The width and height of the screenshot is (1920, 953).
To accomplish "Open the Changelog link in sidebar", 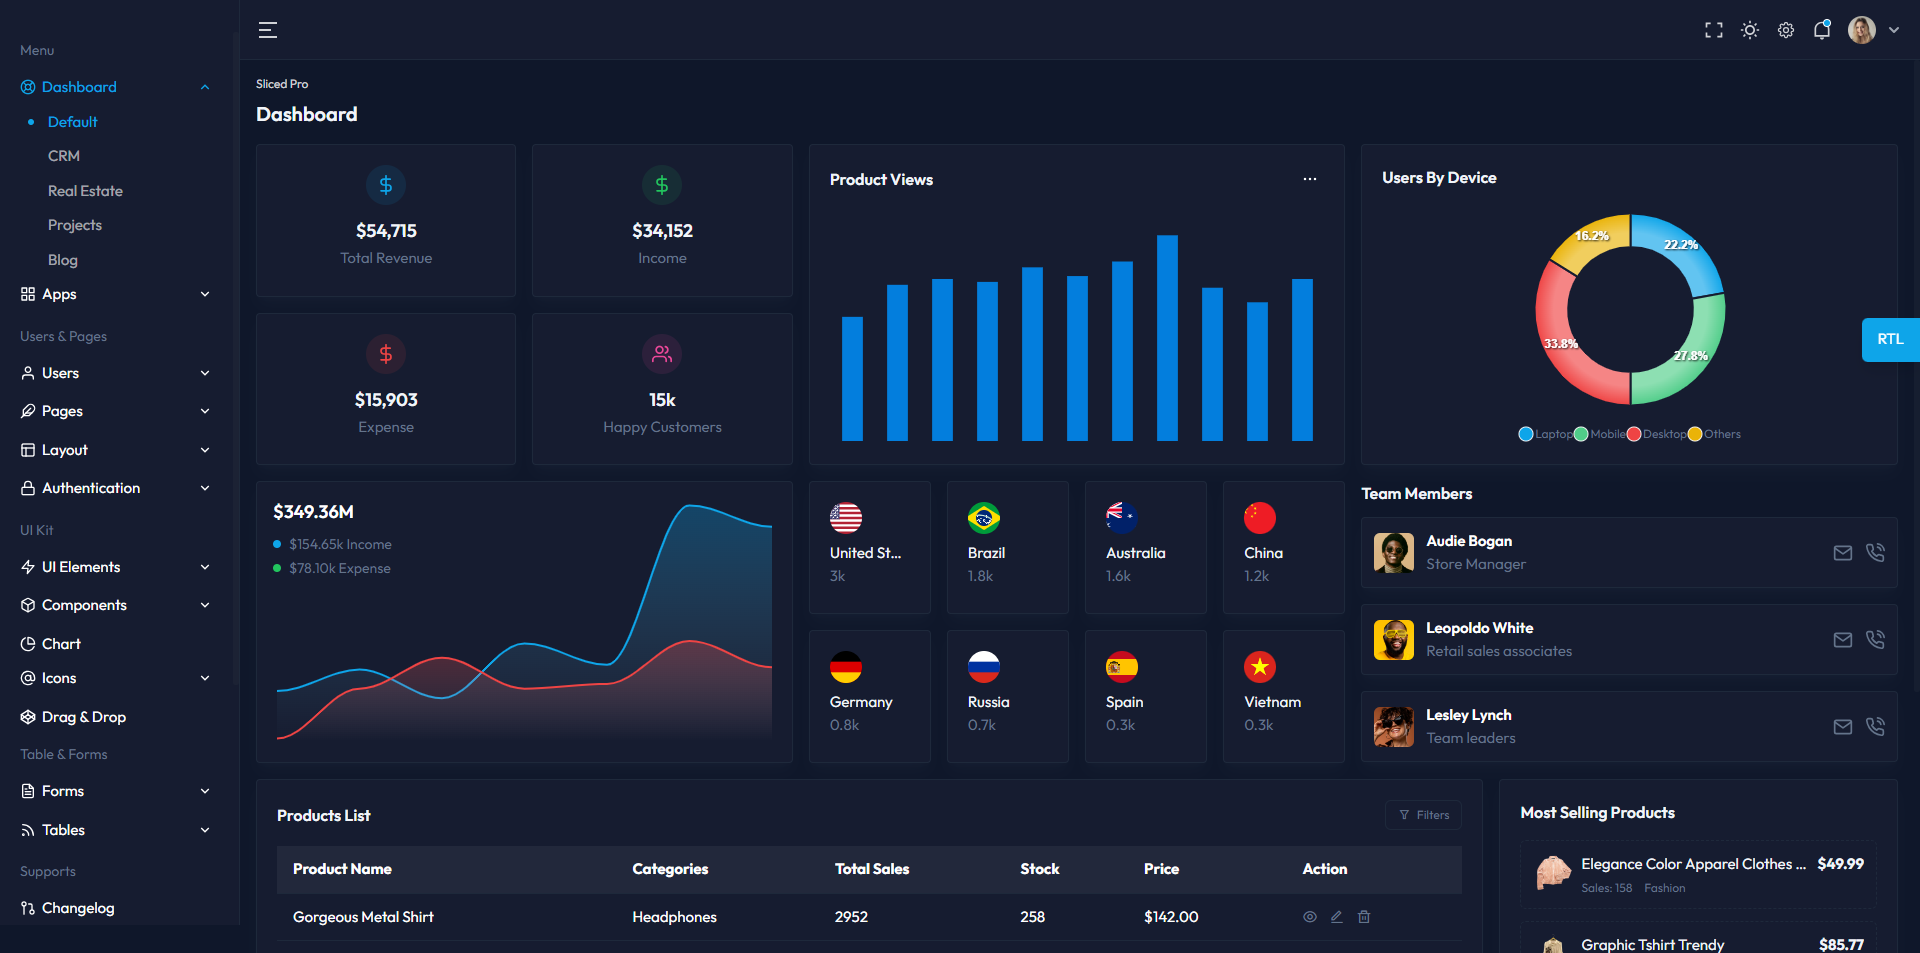I will (78, 908).
